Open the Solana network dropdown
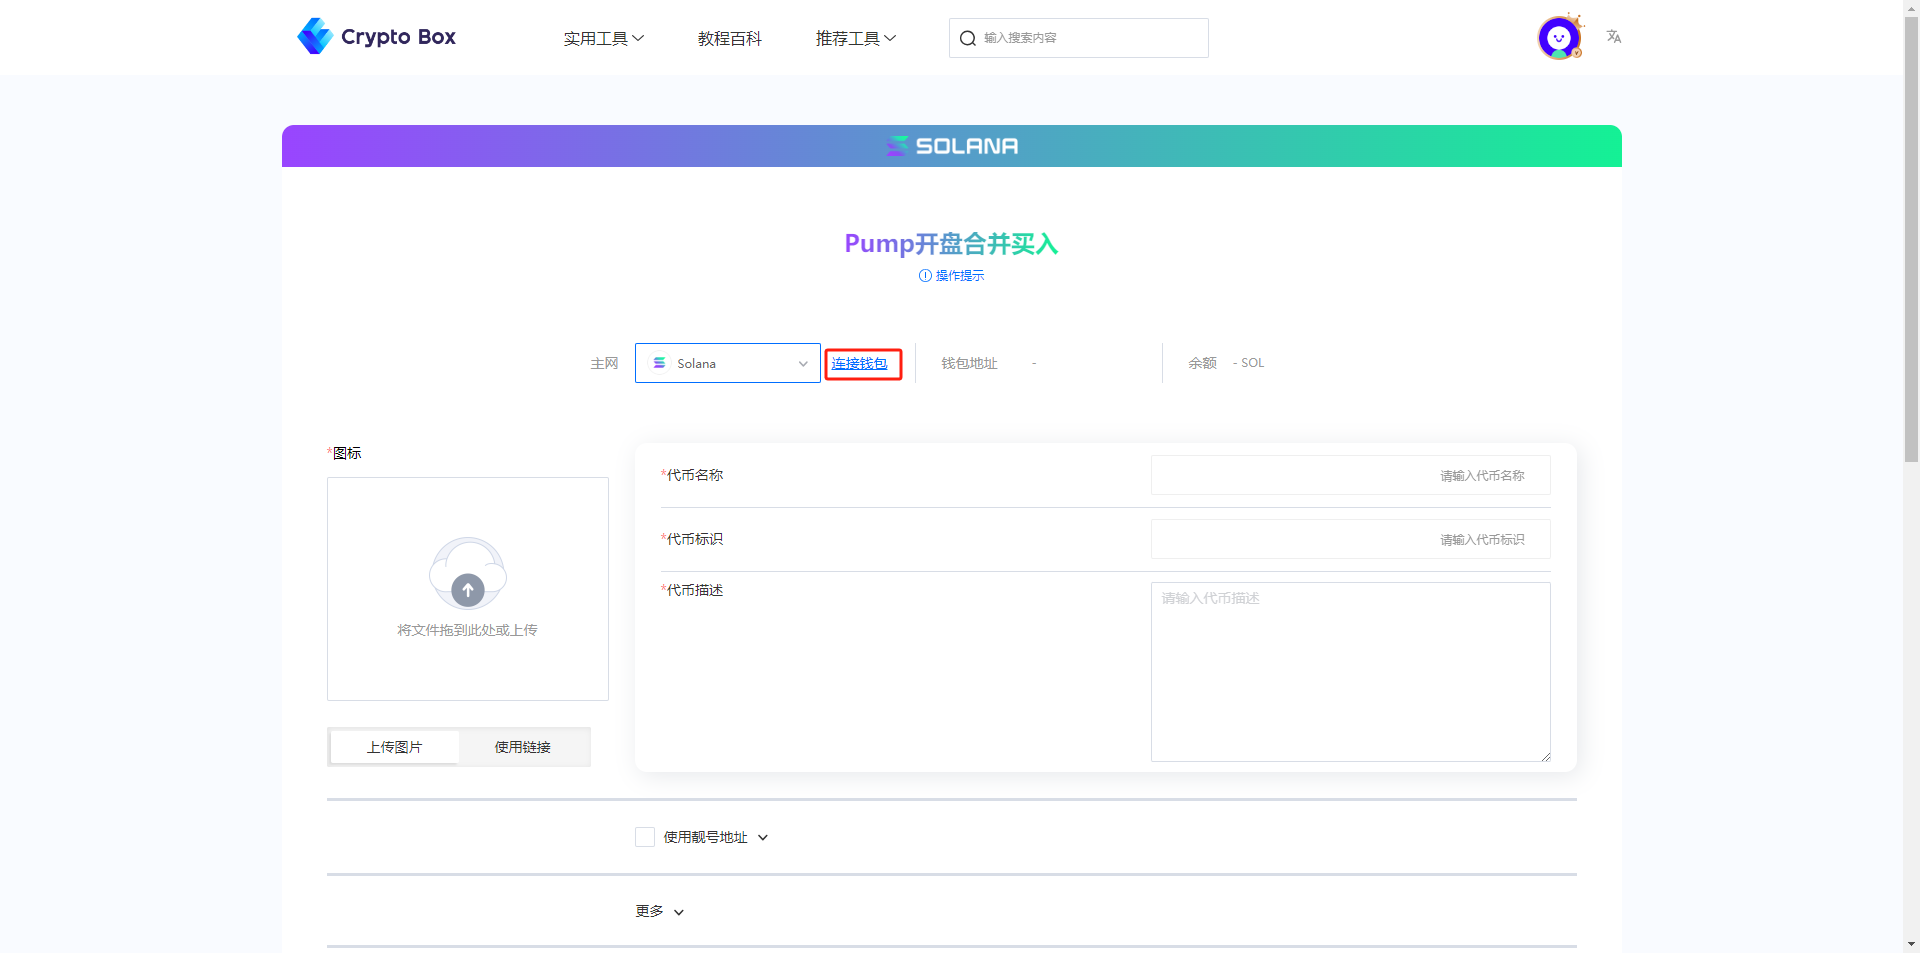 click(728, 363)
